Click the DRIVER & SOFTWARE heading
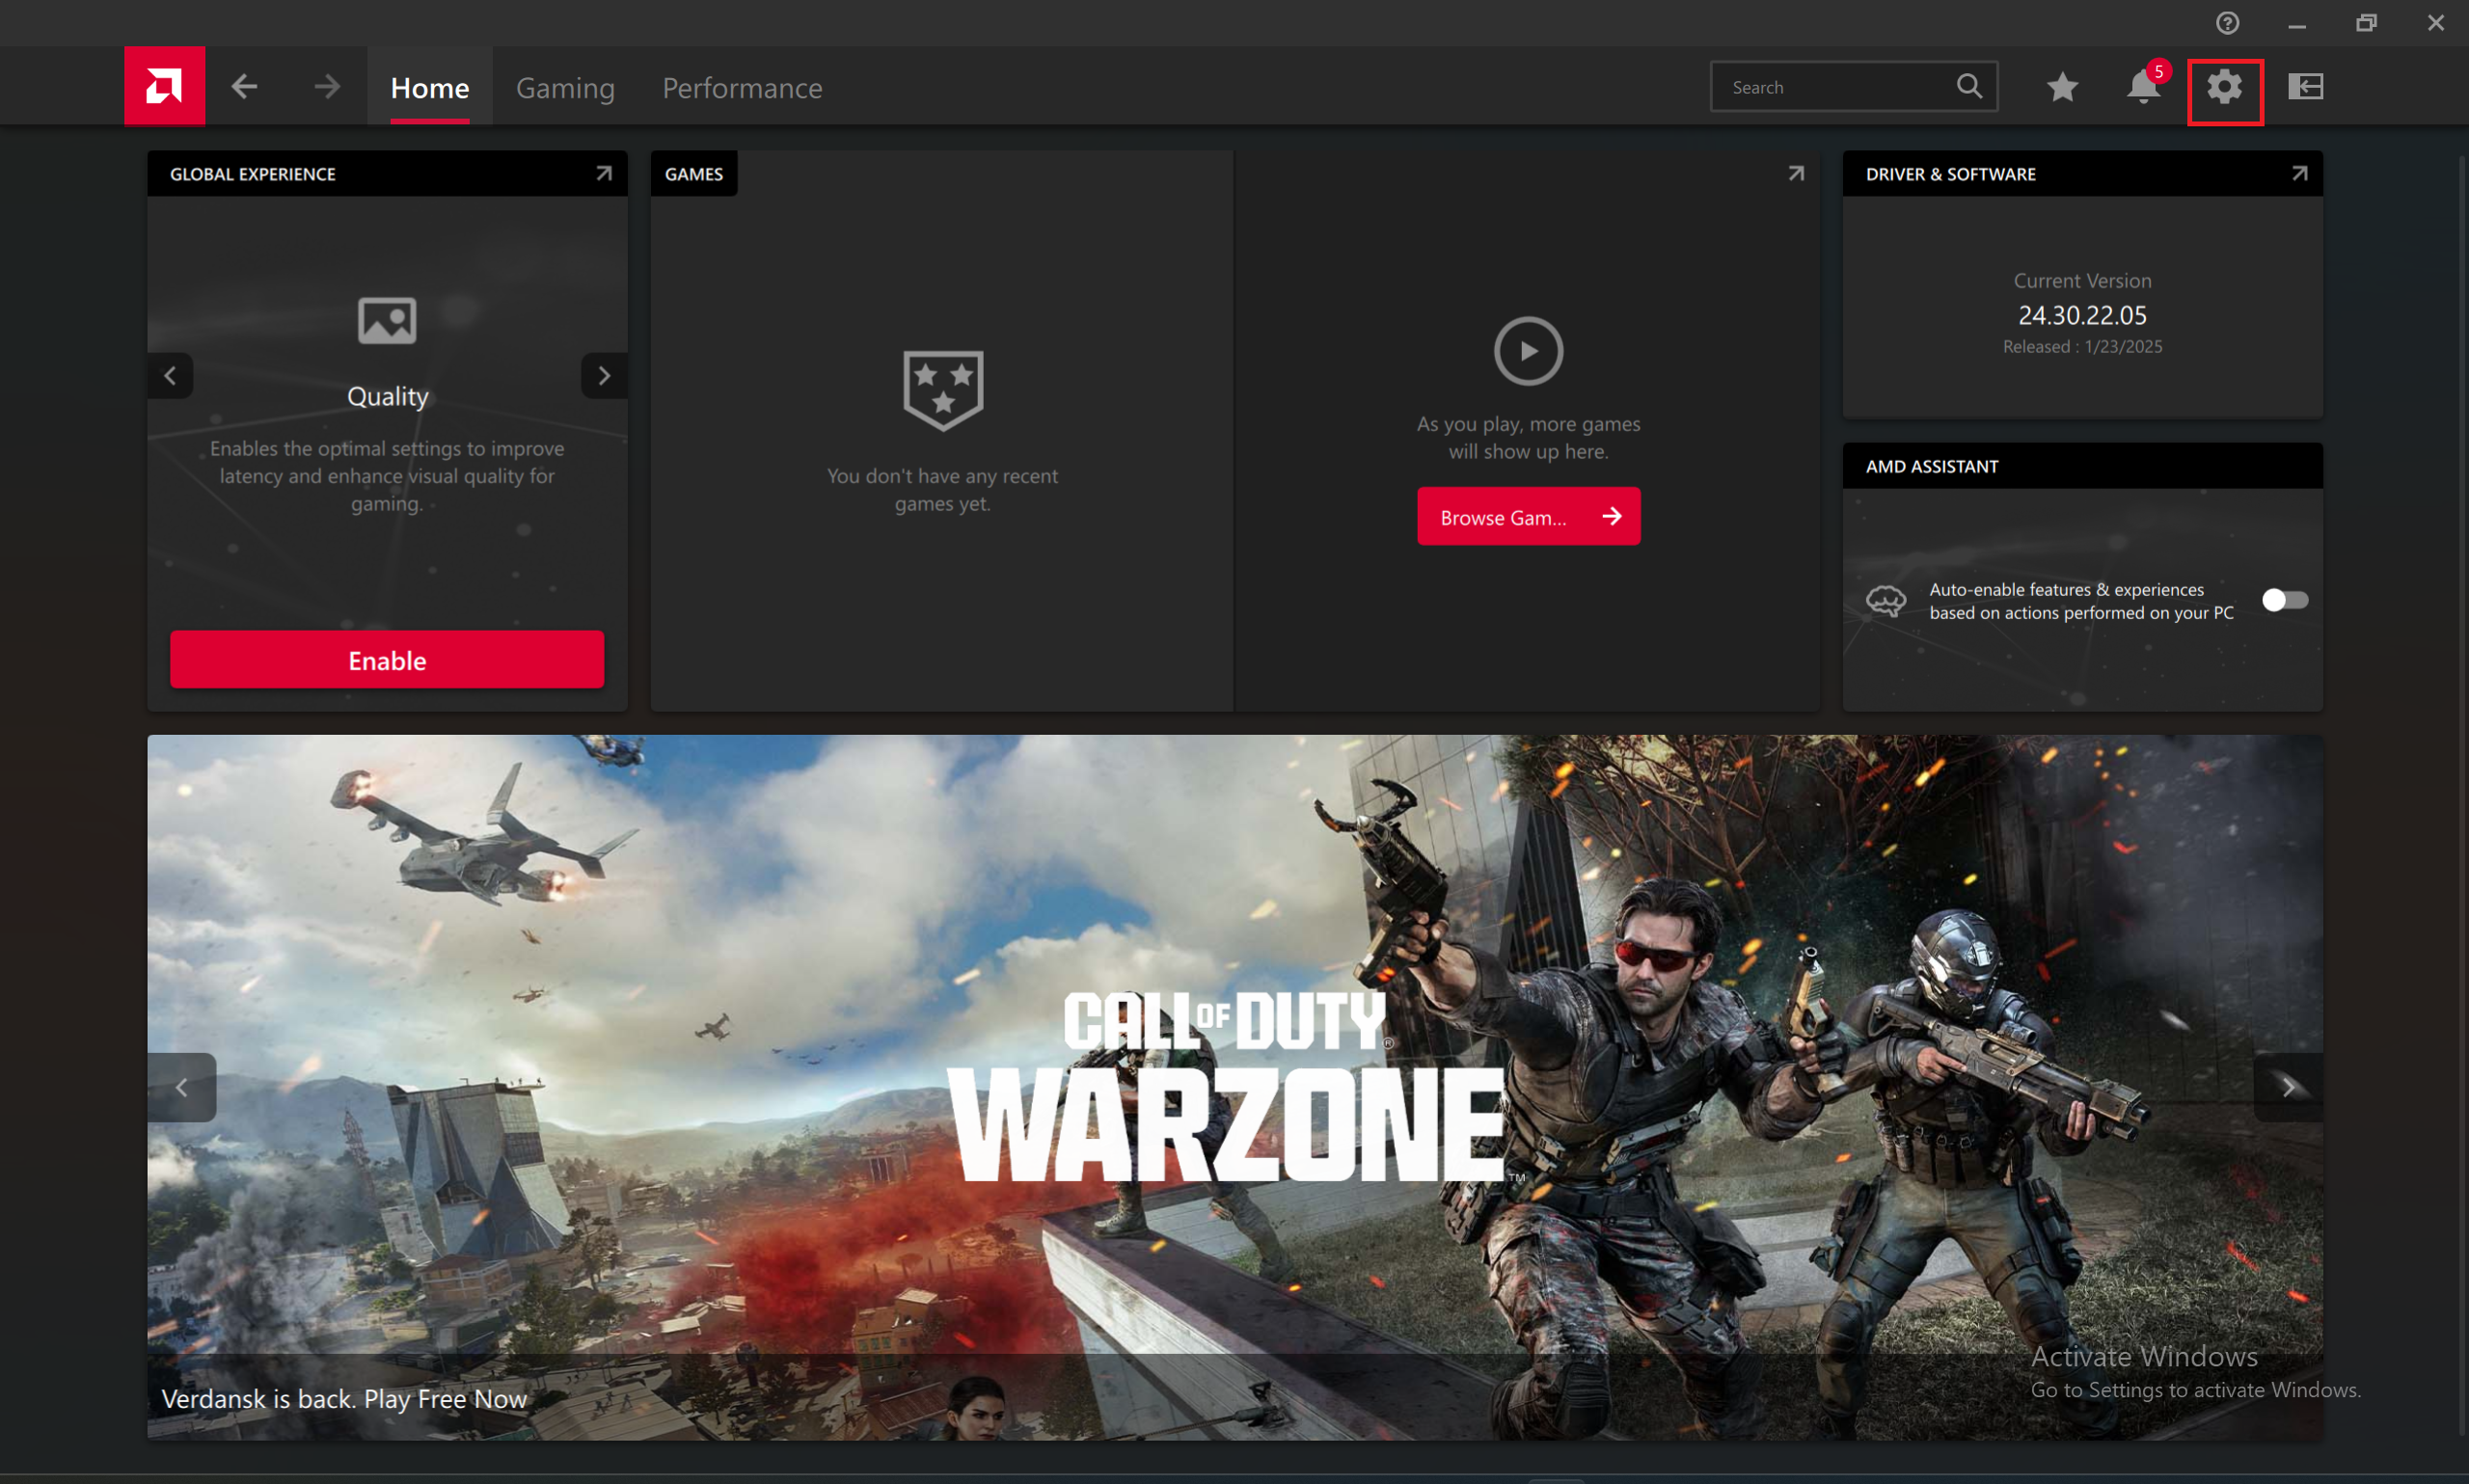This screenshot has height=1484, width=2469. [1950, 174]
